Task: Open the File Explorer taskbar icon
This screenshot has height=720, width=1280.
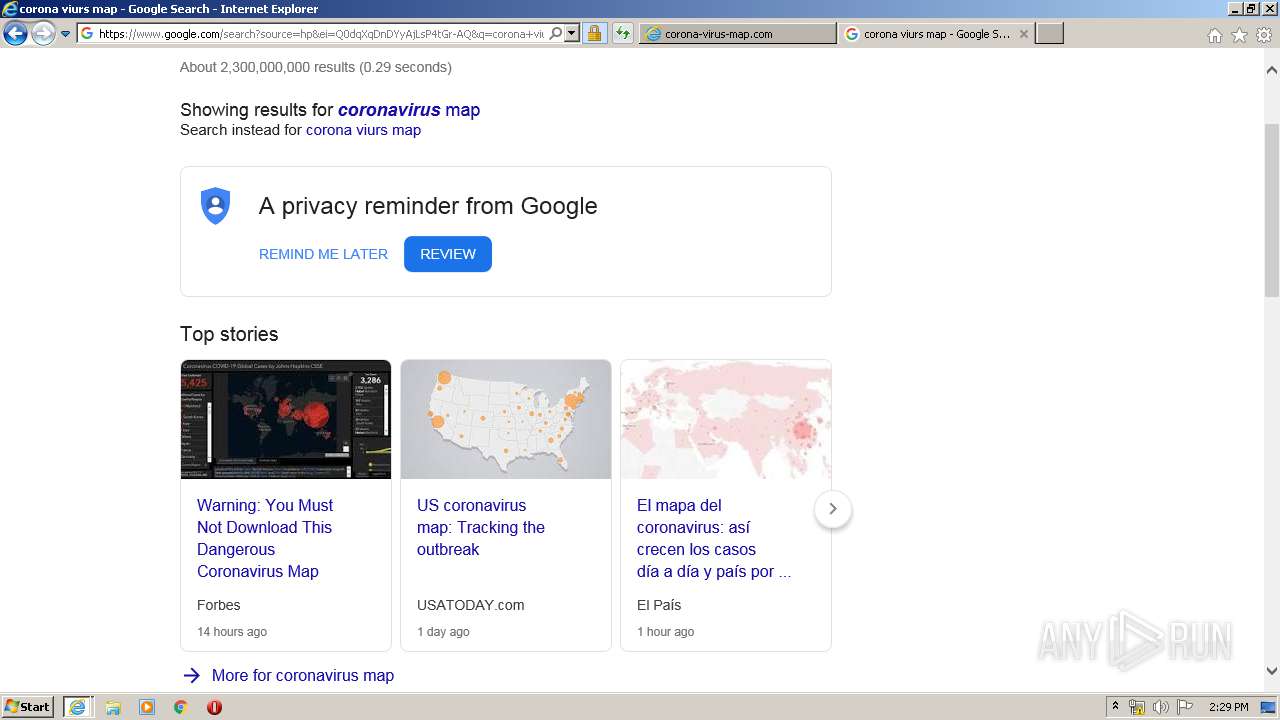Action: pyautogui.click(x=113, y=707)
